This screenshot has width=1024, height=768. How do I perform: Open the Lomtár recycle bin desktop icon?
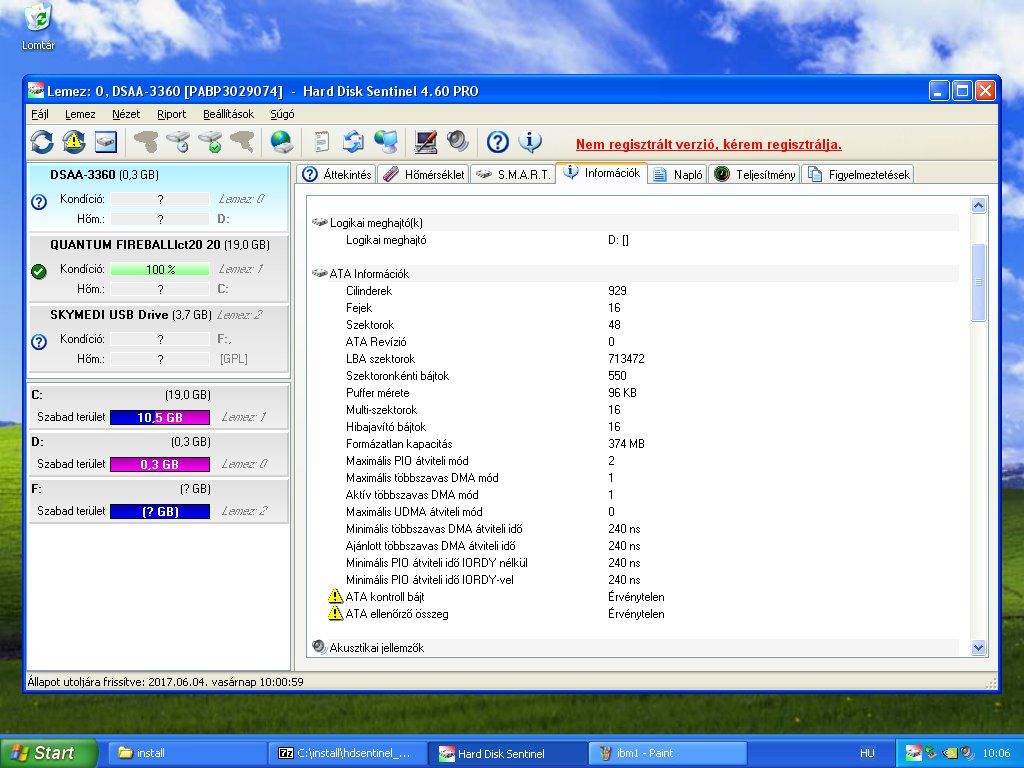[x=38, y=26]
